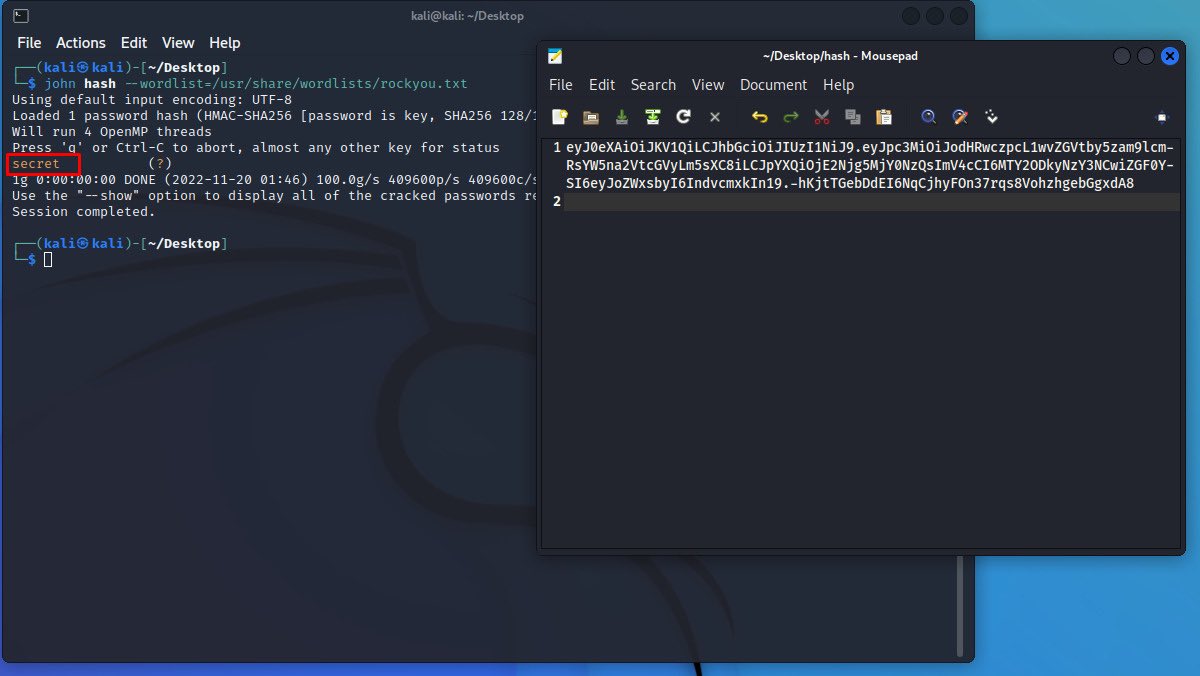Click the Paste clipboard icon in Mousepad
The image size is (1200, 676).
(884, 117)
